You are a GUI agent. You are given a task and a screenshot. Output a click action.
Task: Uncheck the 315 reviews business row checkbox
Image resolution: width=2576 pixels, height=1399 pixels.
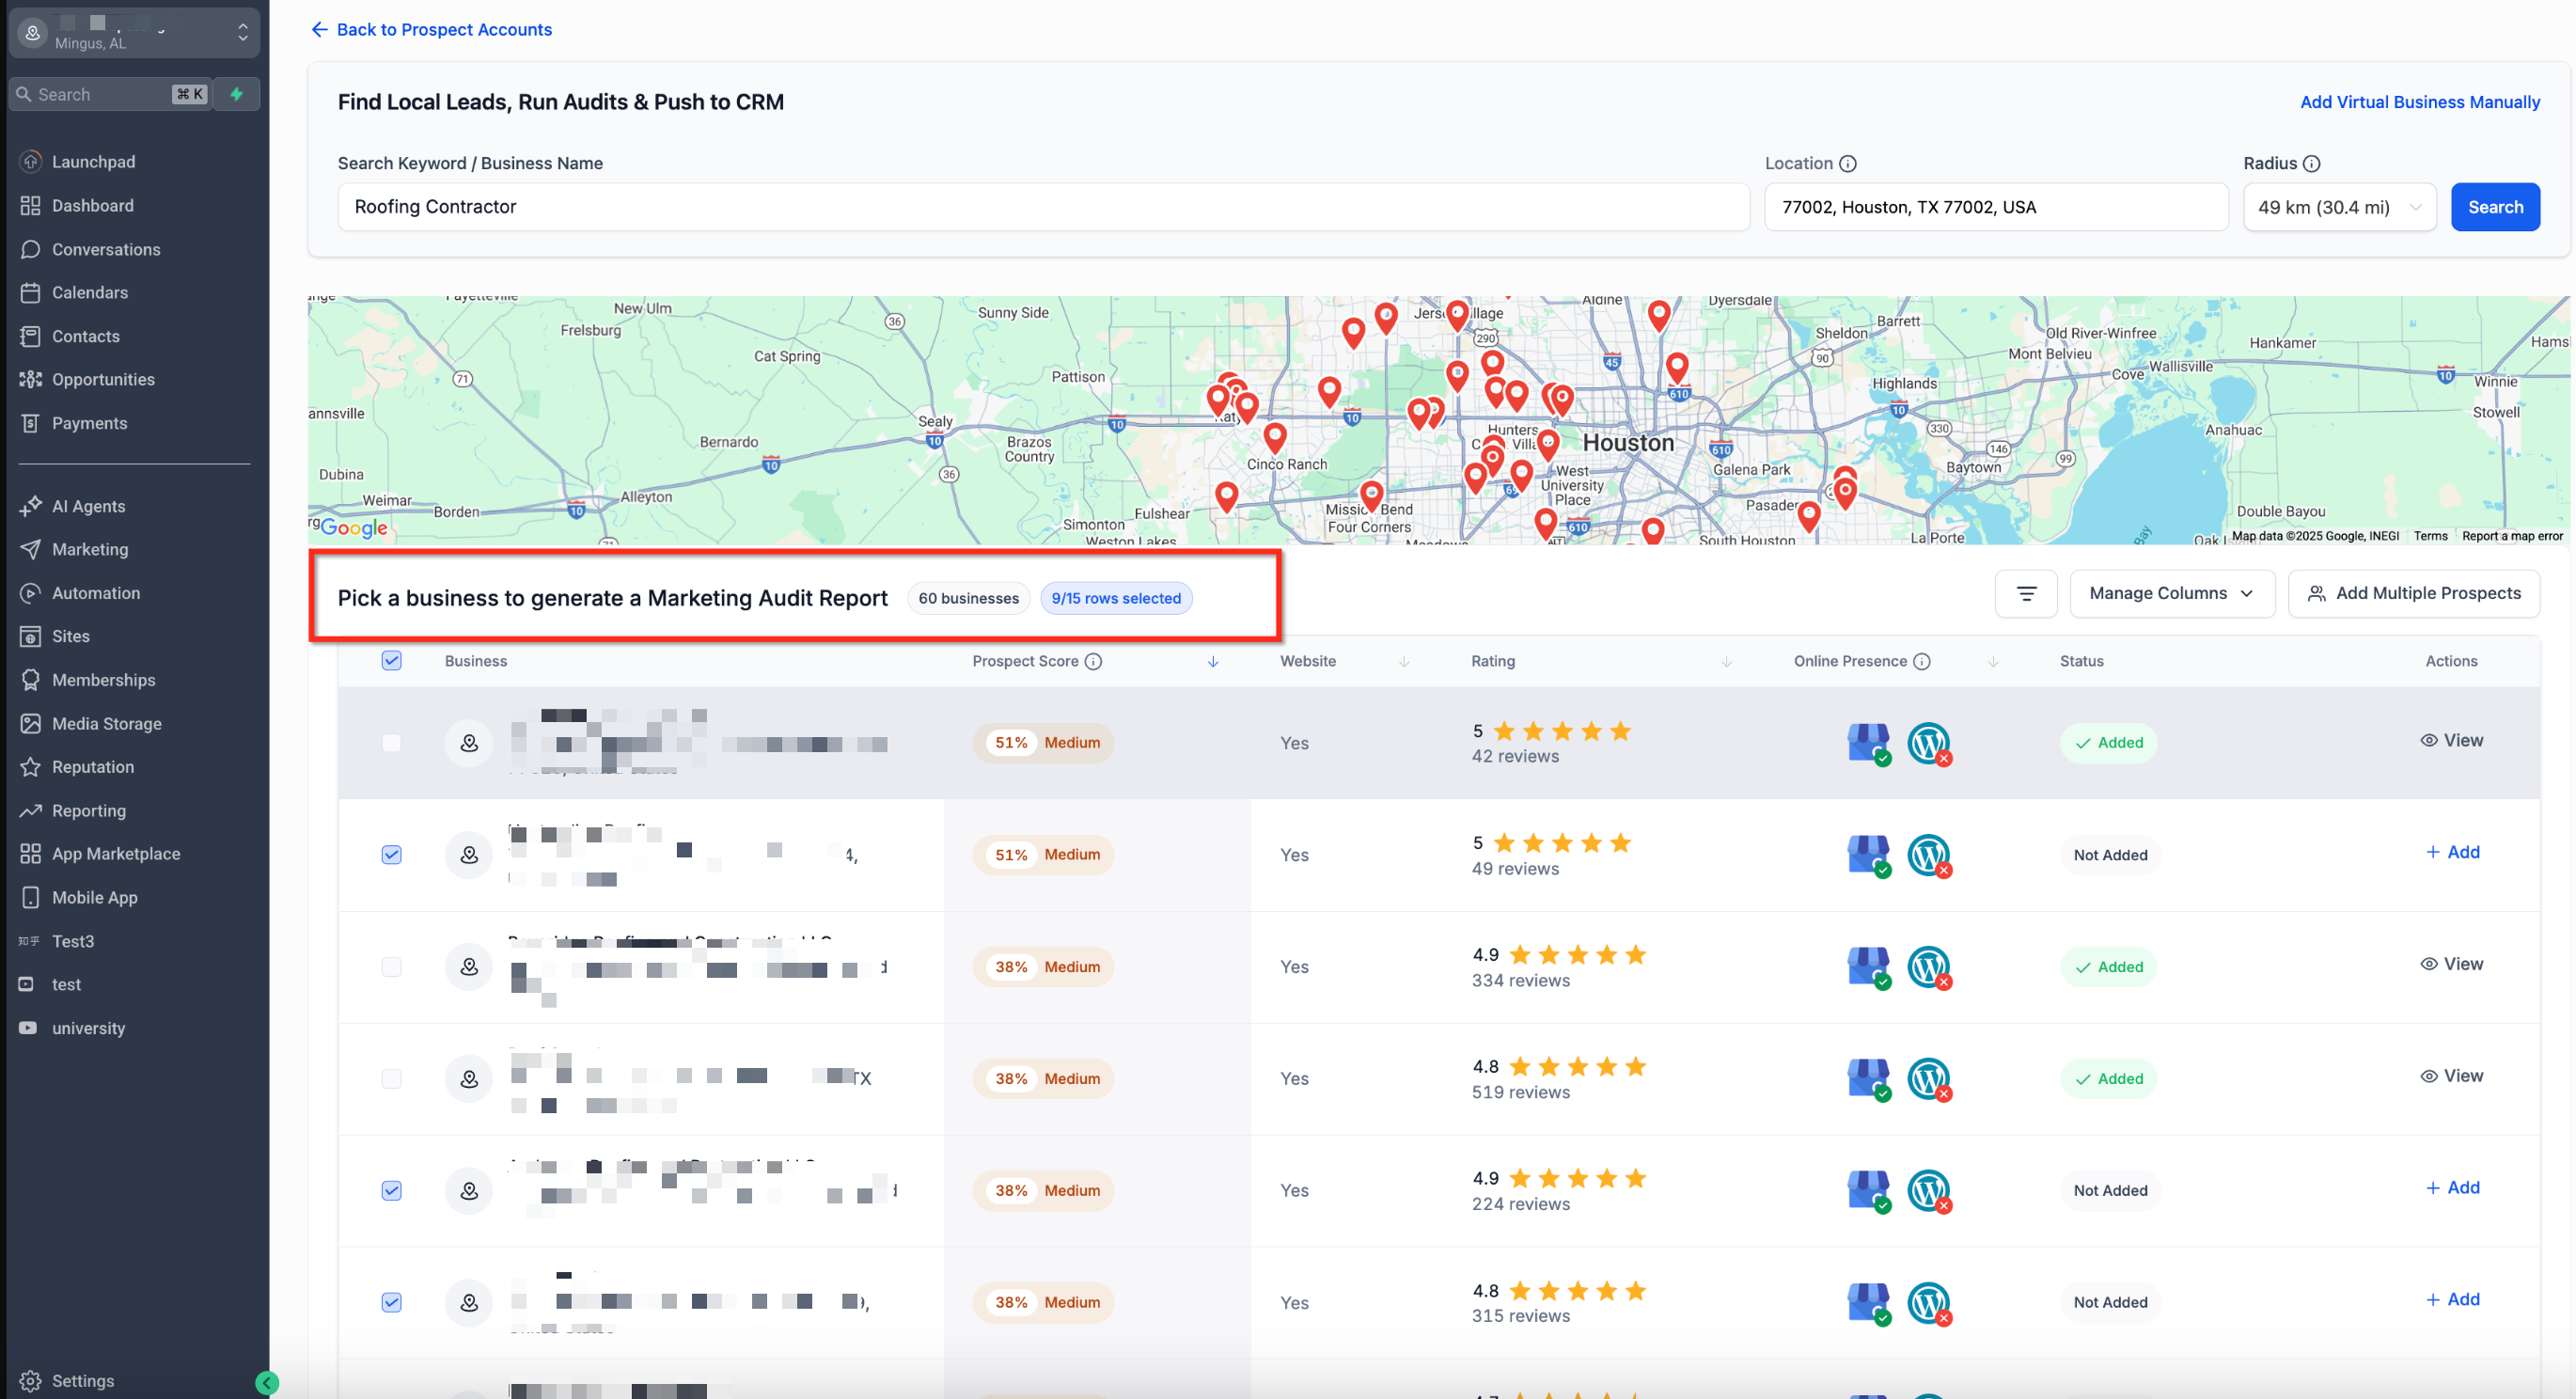[x=391, y=1303]
